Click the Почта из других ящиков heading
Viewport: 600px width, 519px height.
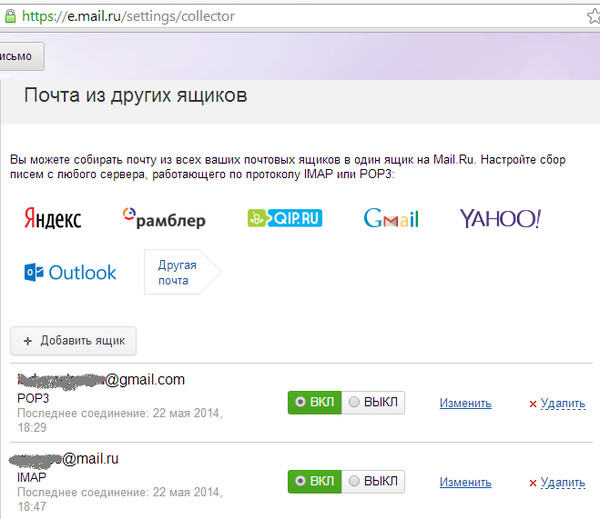135,95
